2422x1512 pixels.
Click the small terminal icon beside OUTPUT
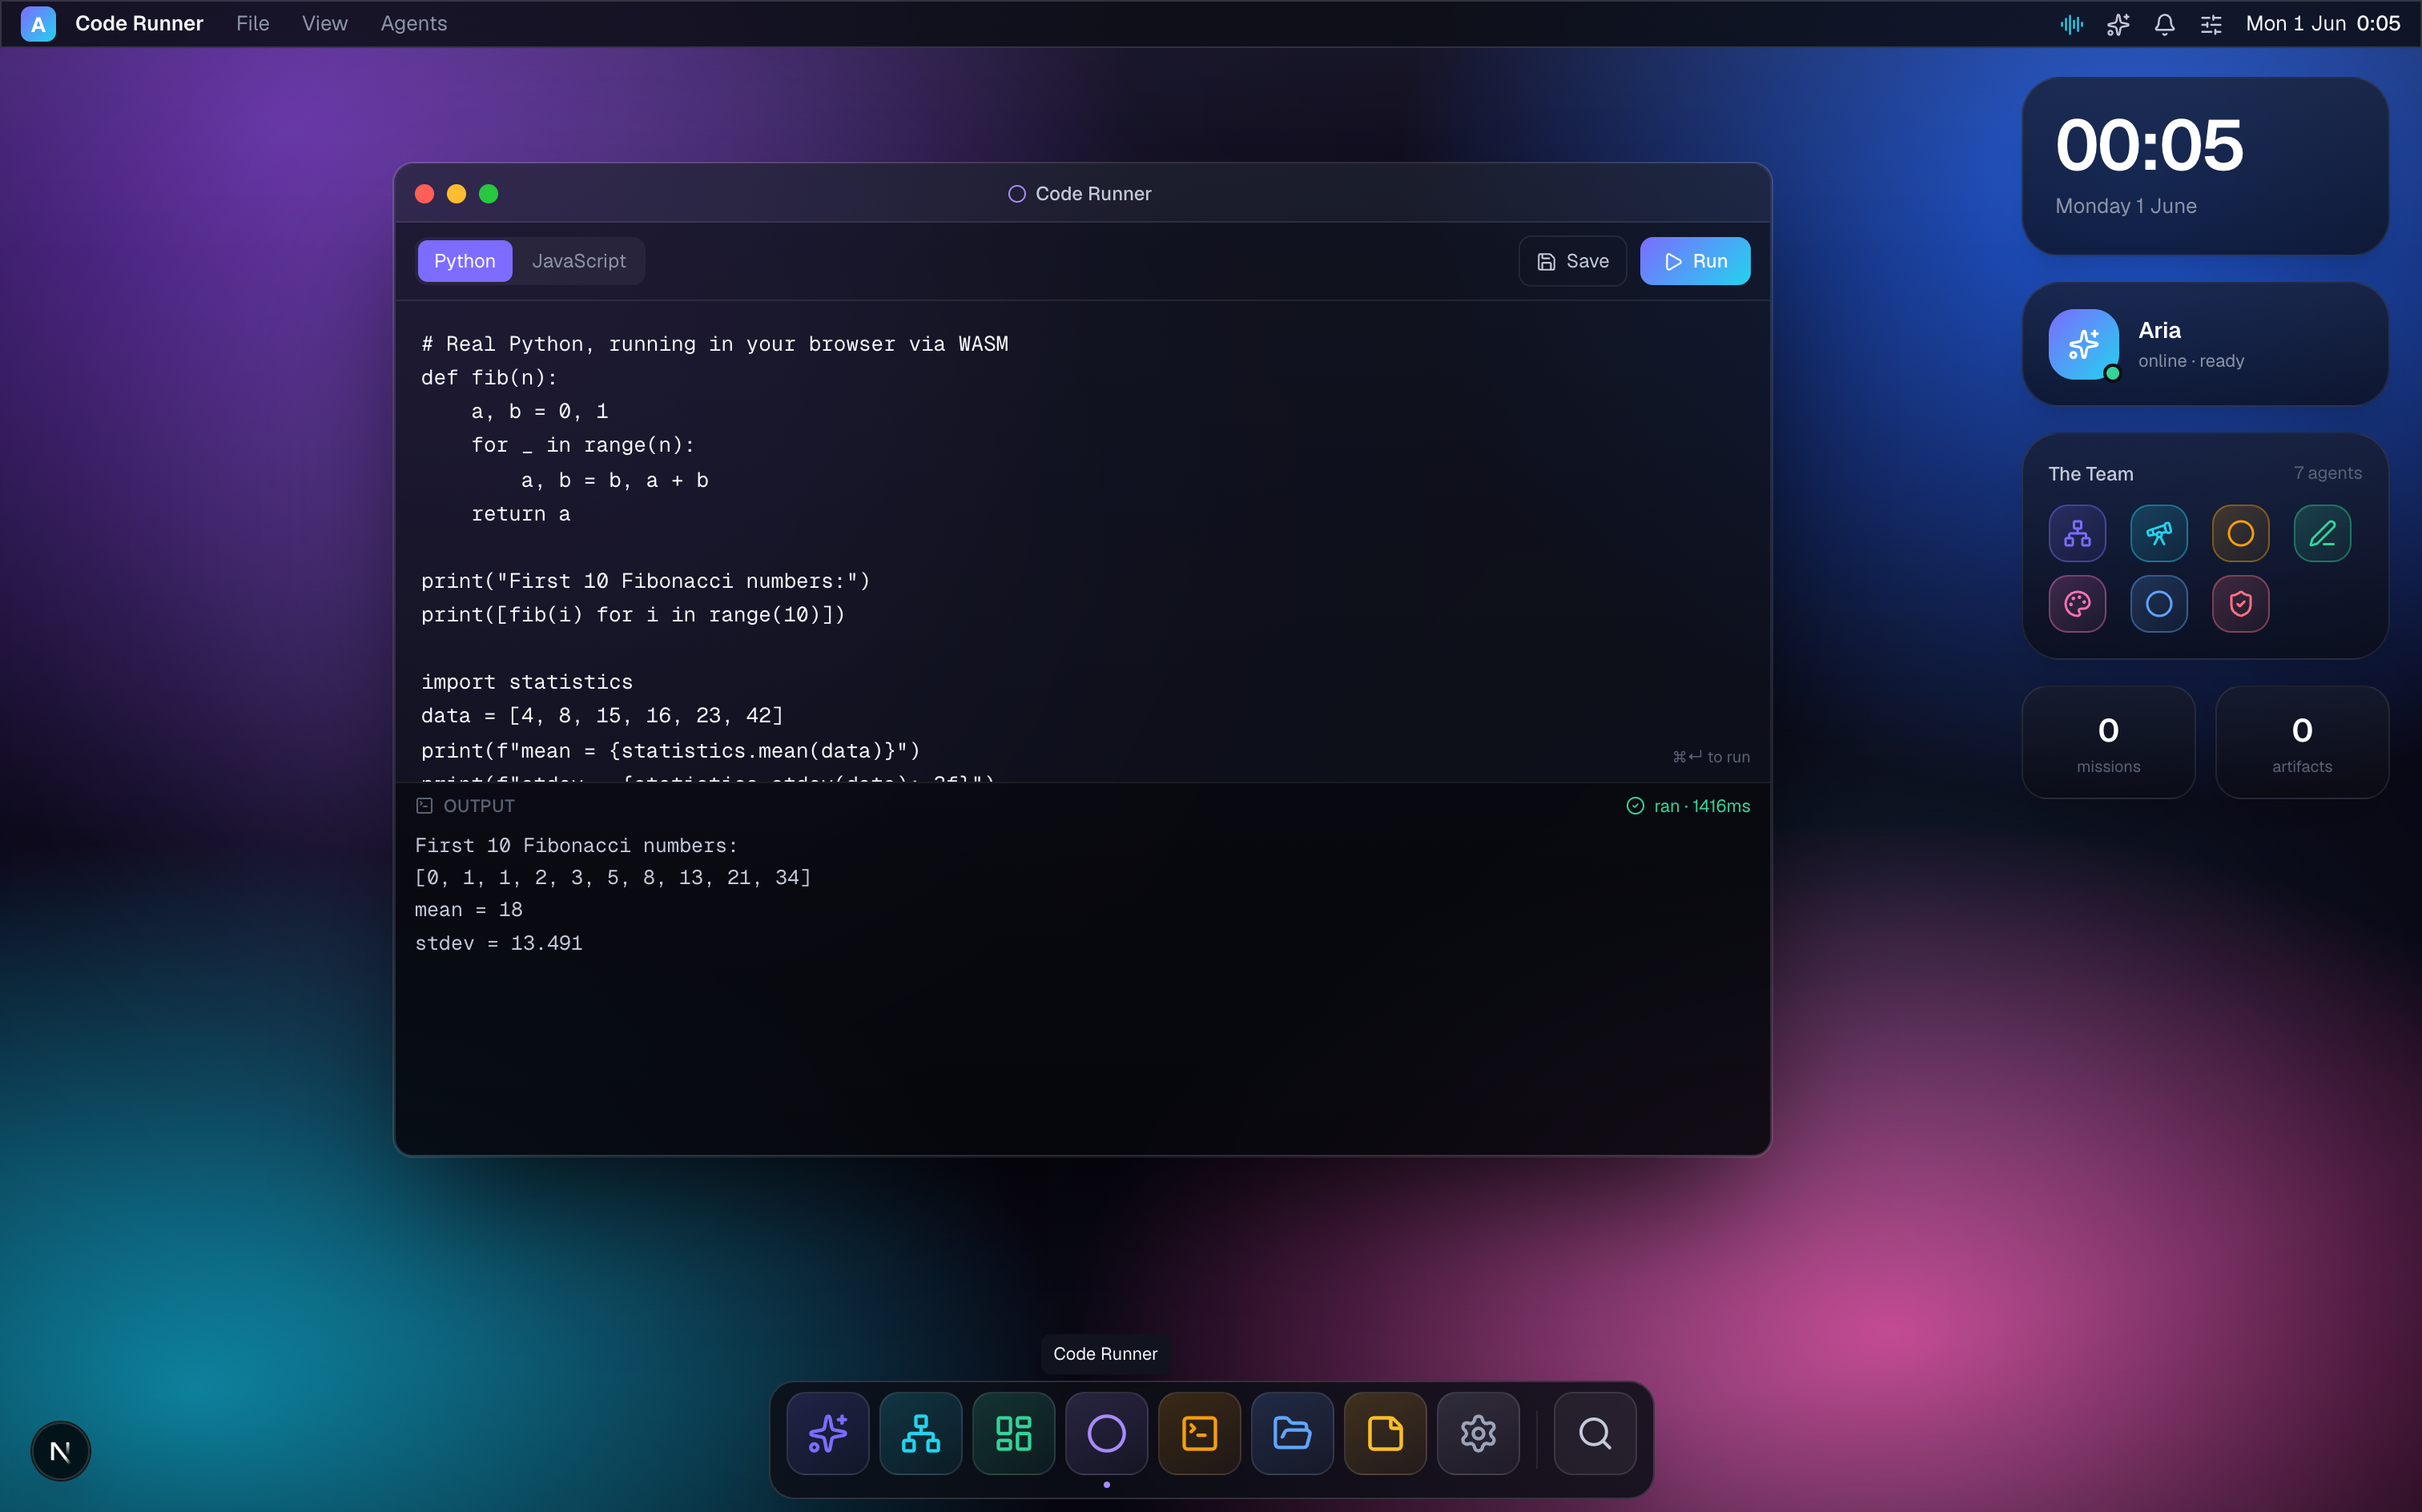[x=424, y=806]
